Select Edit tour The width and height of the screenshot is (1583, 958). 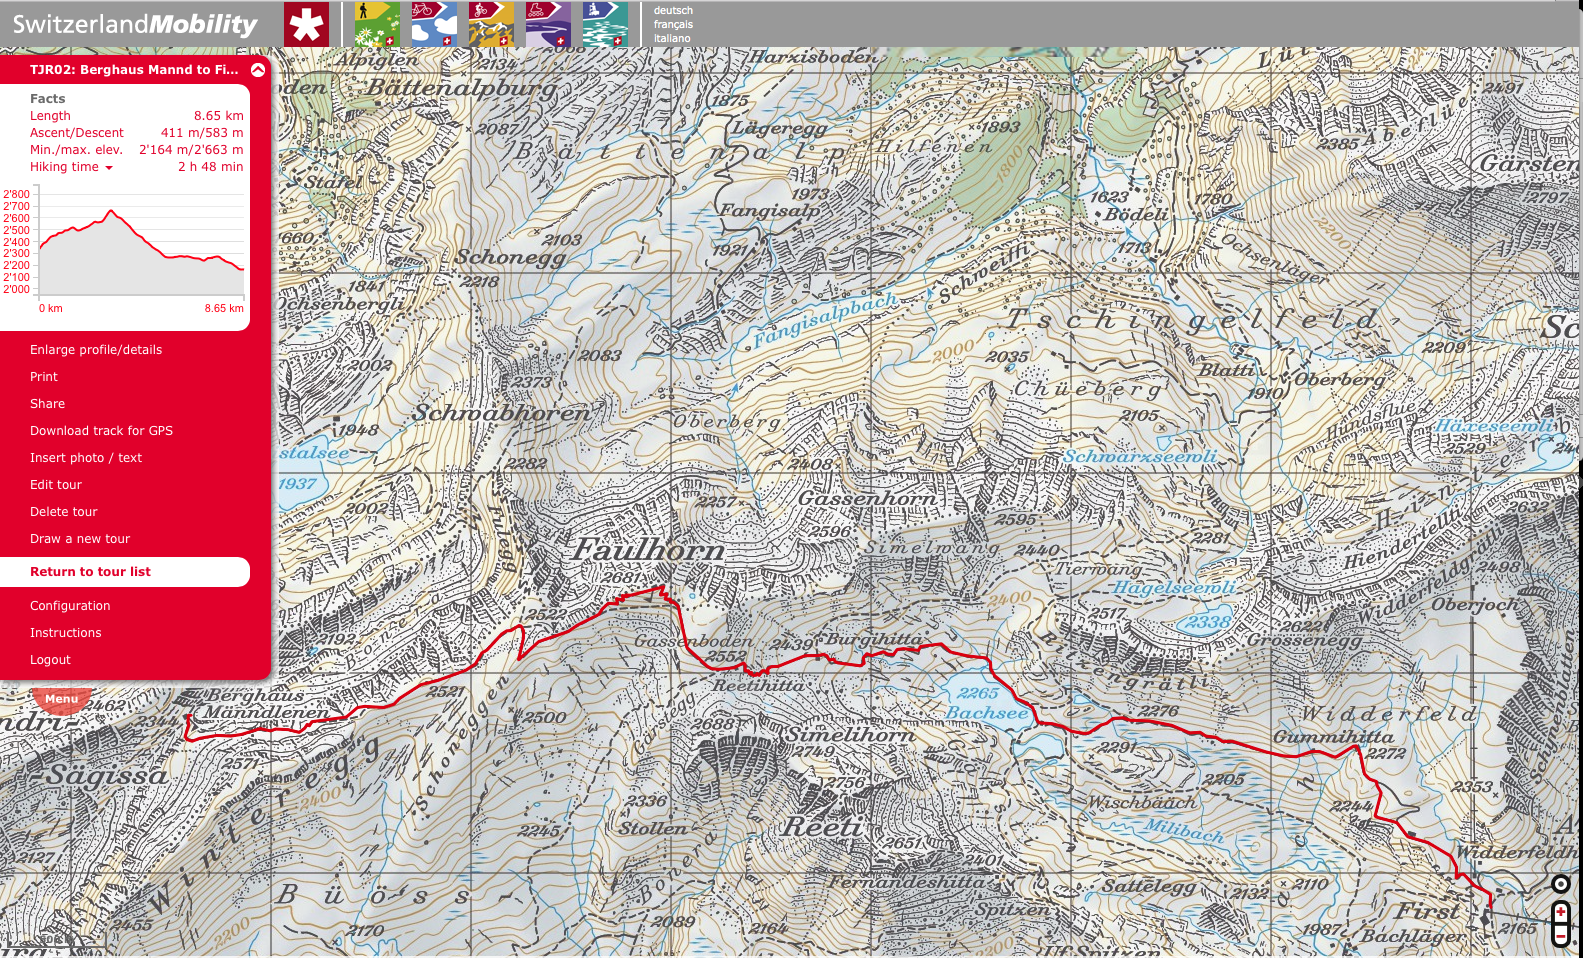[x=56, y=485]
